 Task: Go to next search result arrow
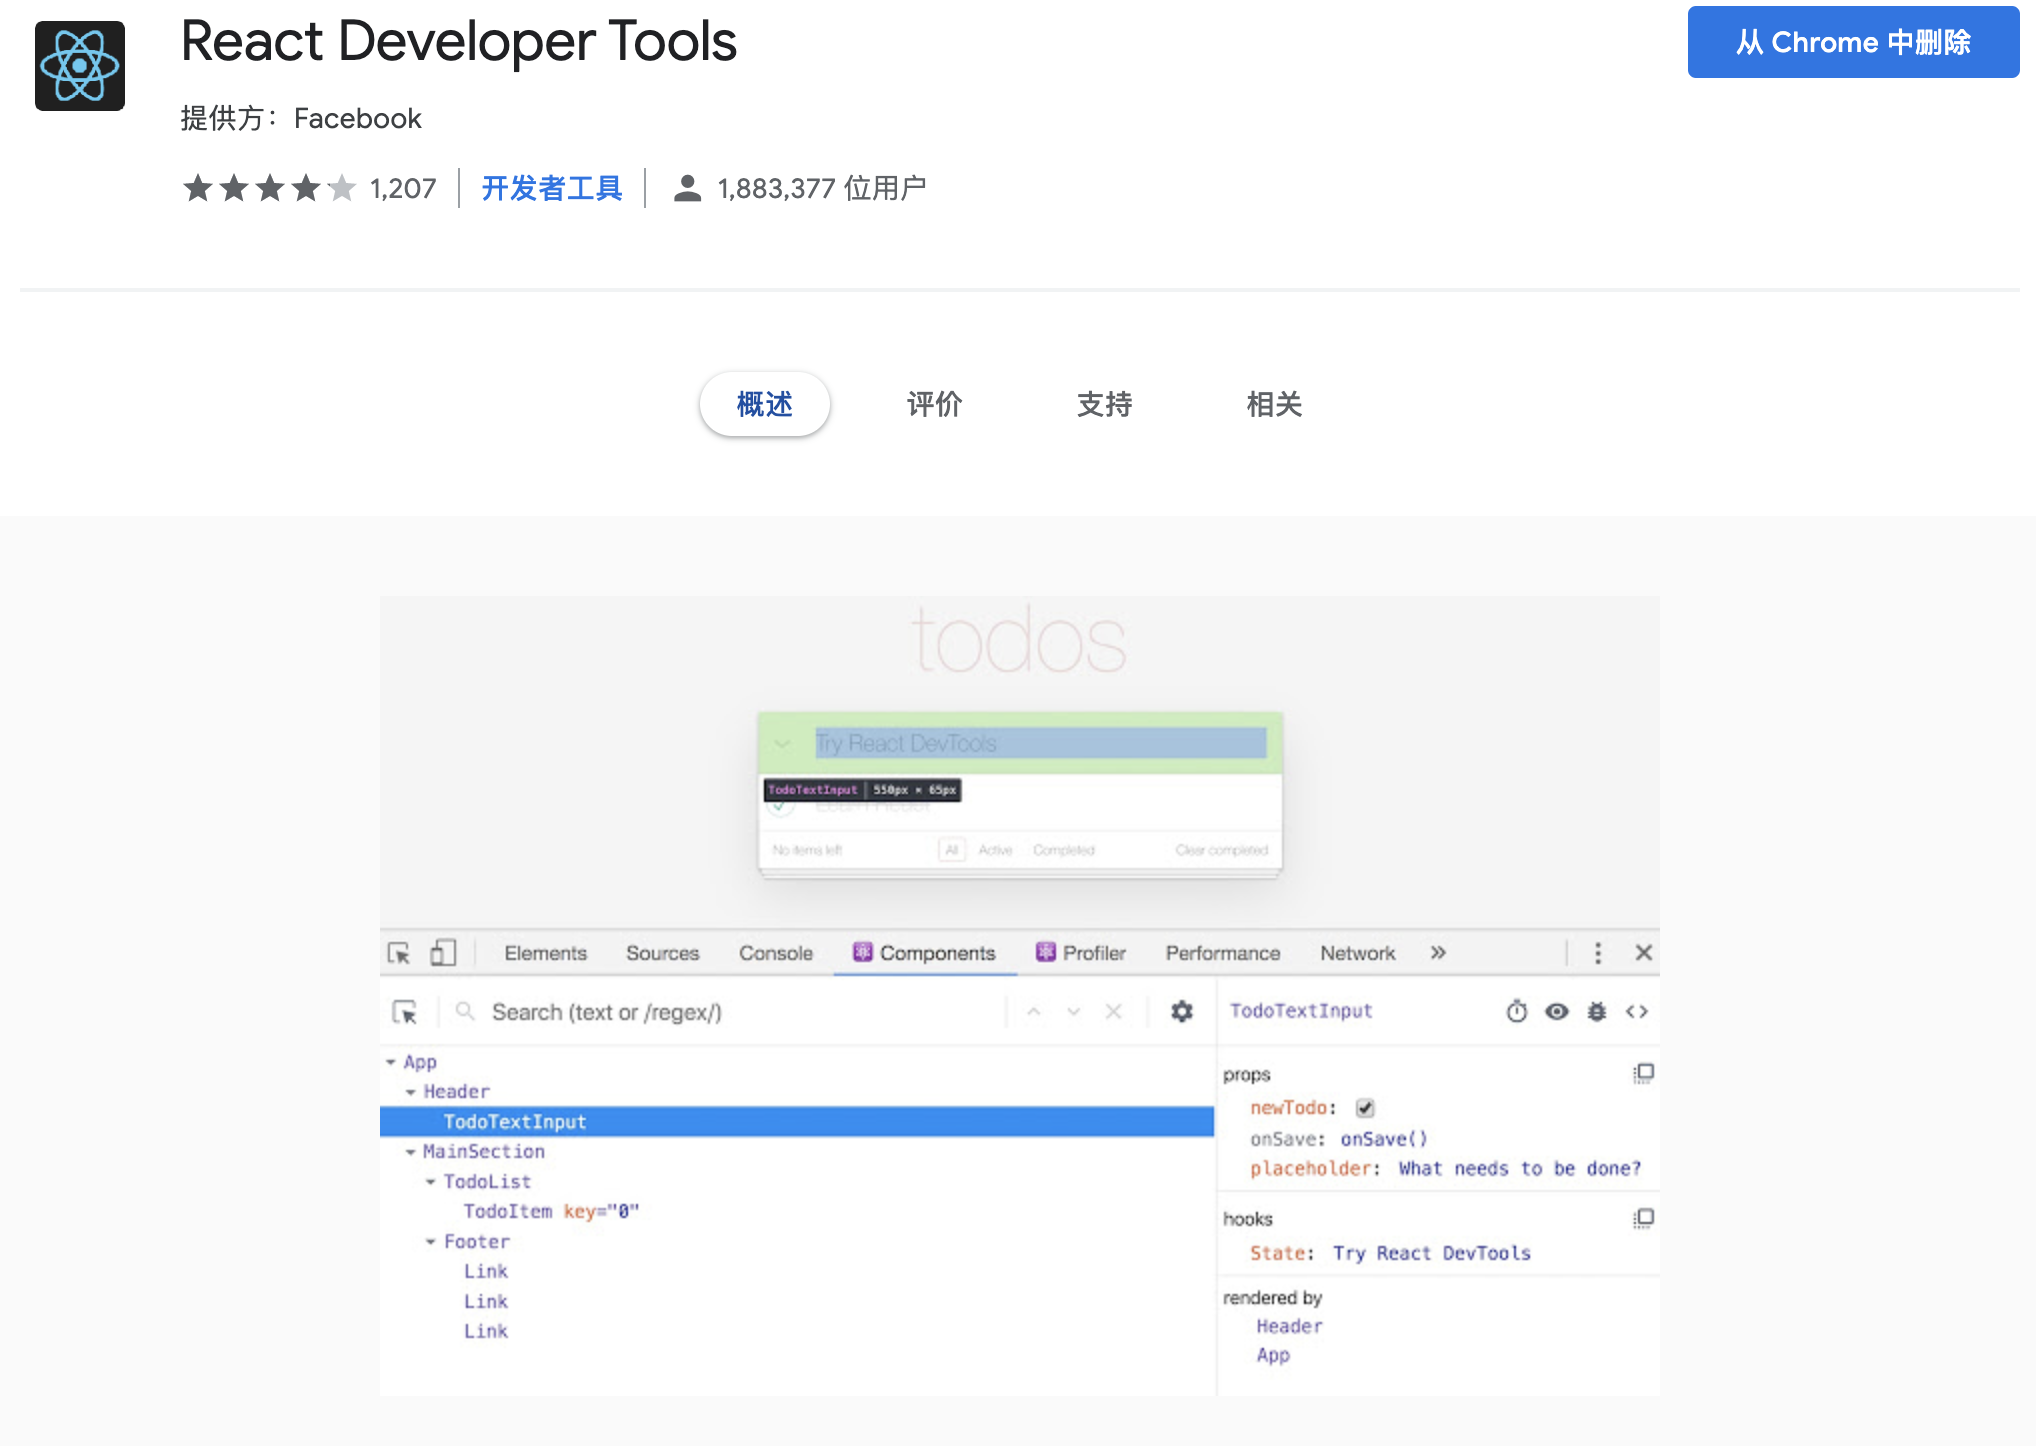(1074, 1012)
